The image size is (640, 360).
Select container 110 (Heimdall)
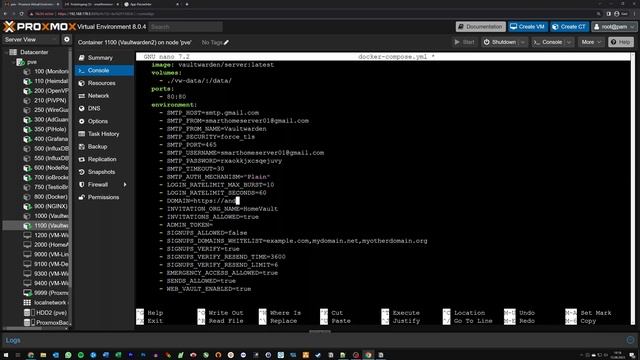click(x=51, y=81)
